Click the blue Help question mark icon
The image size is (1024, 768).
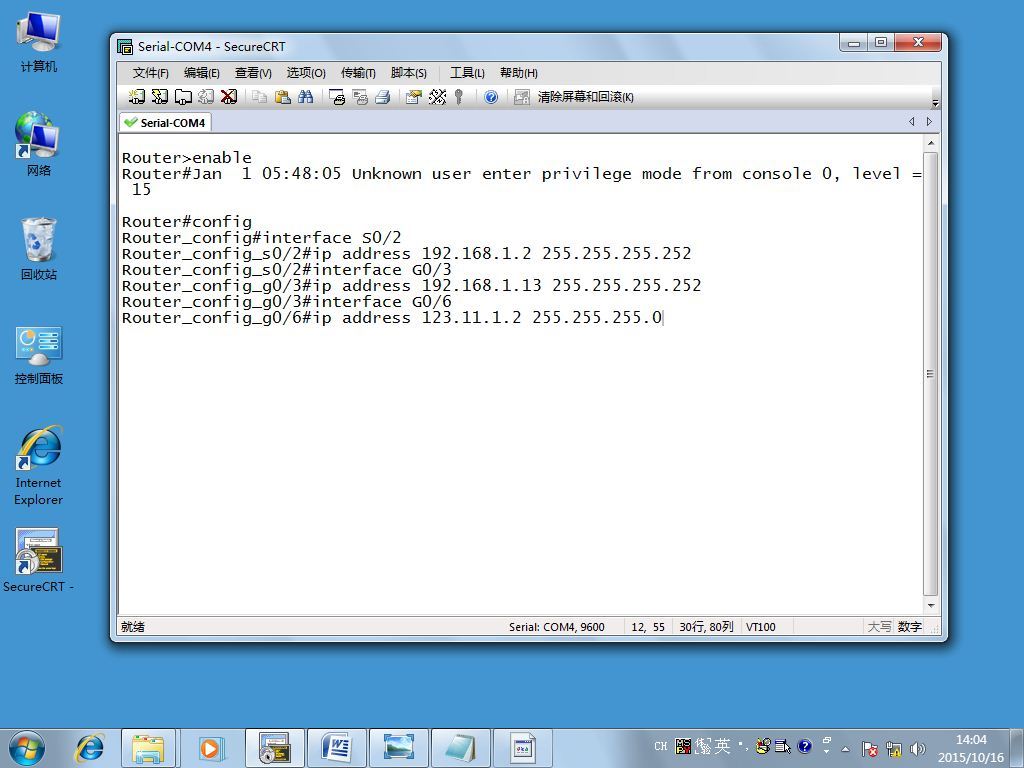(491, 97)
